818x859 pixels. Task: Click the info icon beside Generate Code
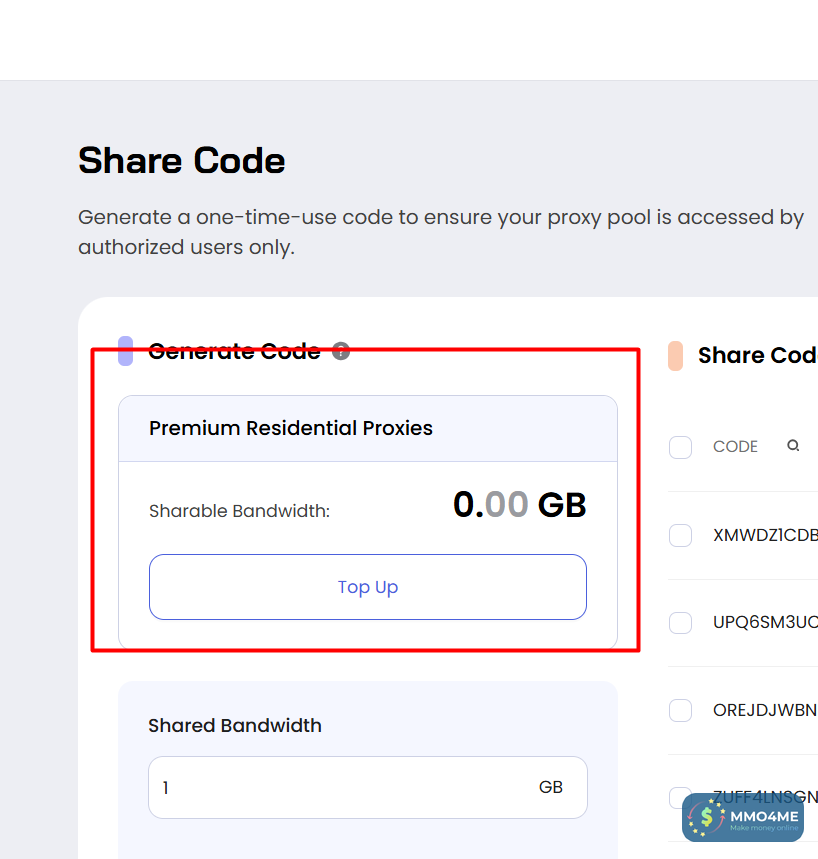pyautogui.click(x=341, y=351)
